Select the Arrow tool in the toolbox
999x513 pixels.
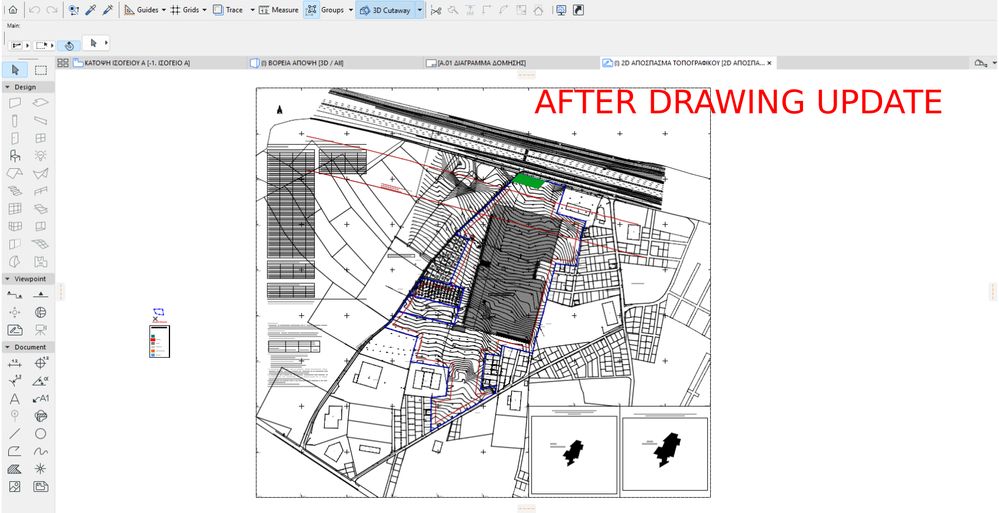15,70
